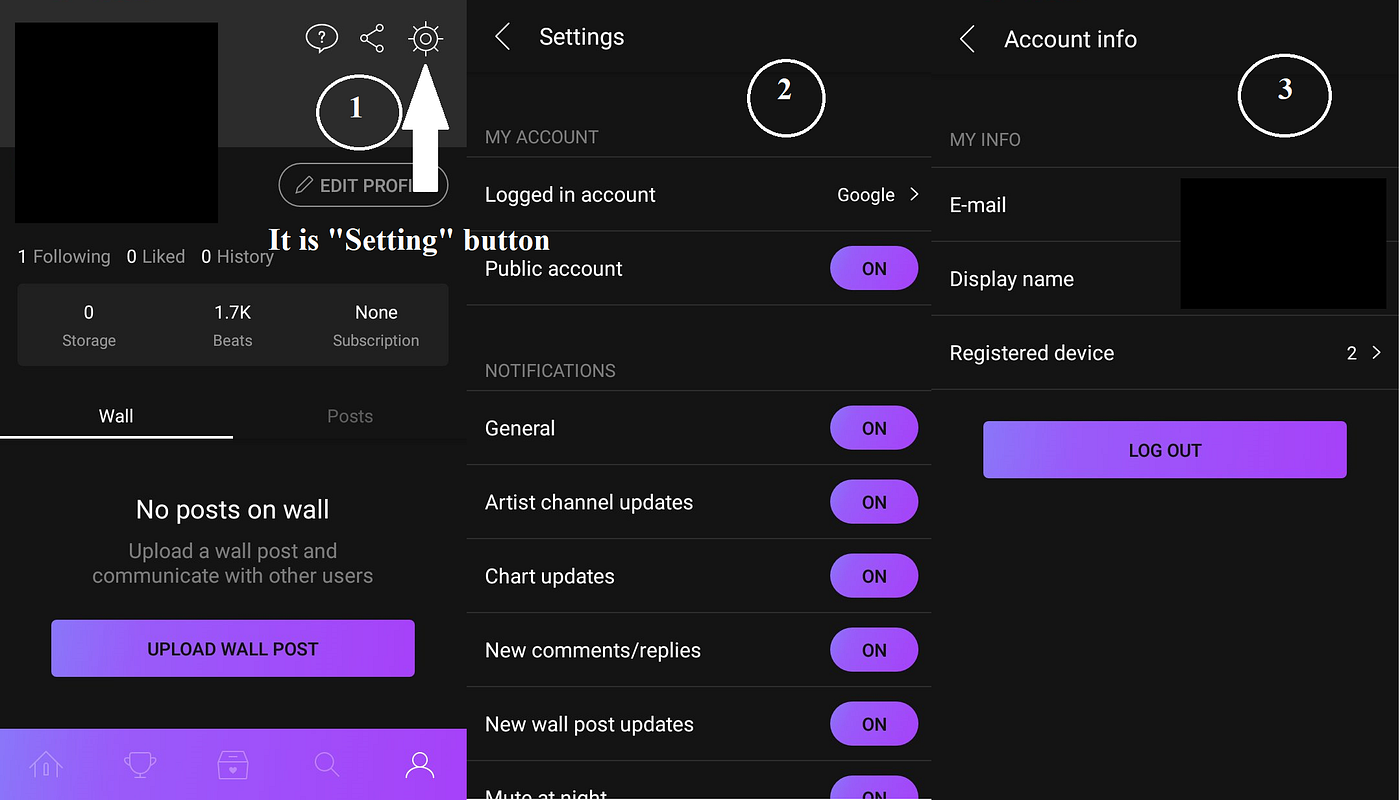Tap the search magnifier icon
Screen dimensions: 1400x800
[x=327, y=765]
